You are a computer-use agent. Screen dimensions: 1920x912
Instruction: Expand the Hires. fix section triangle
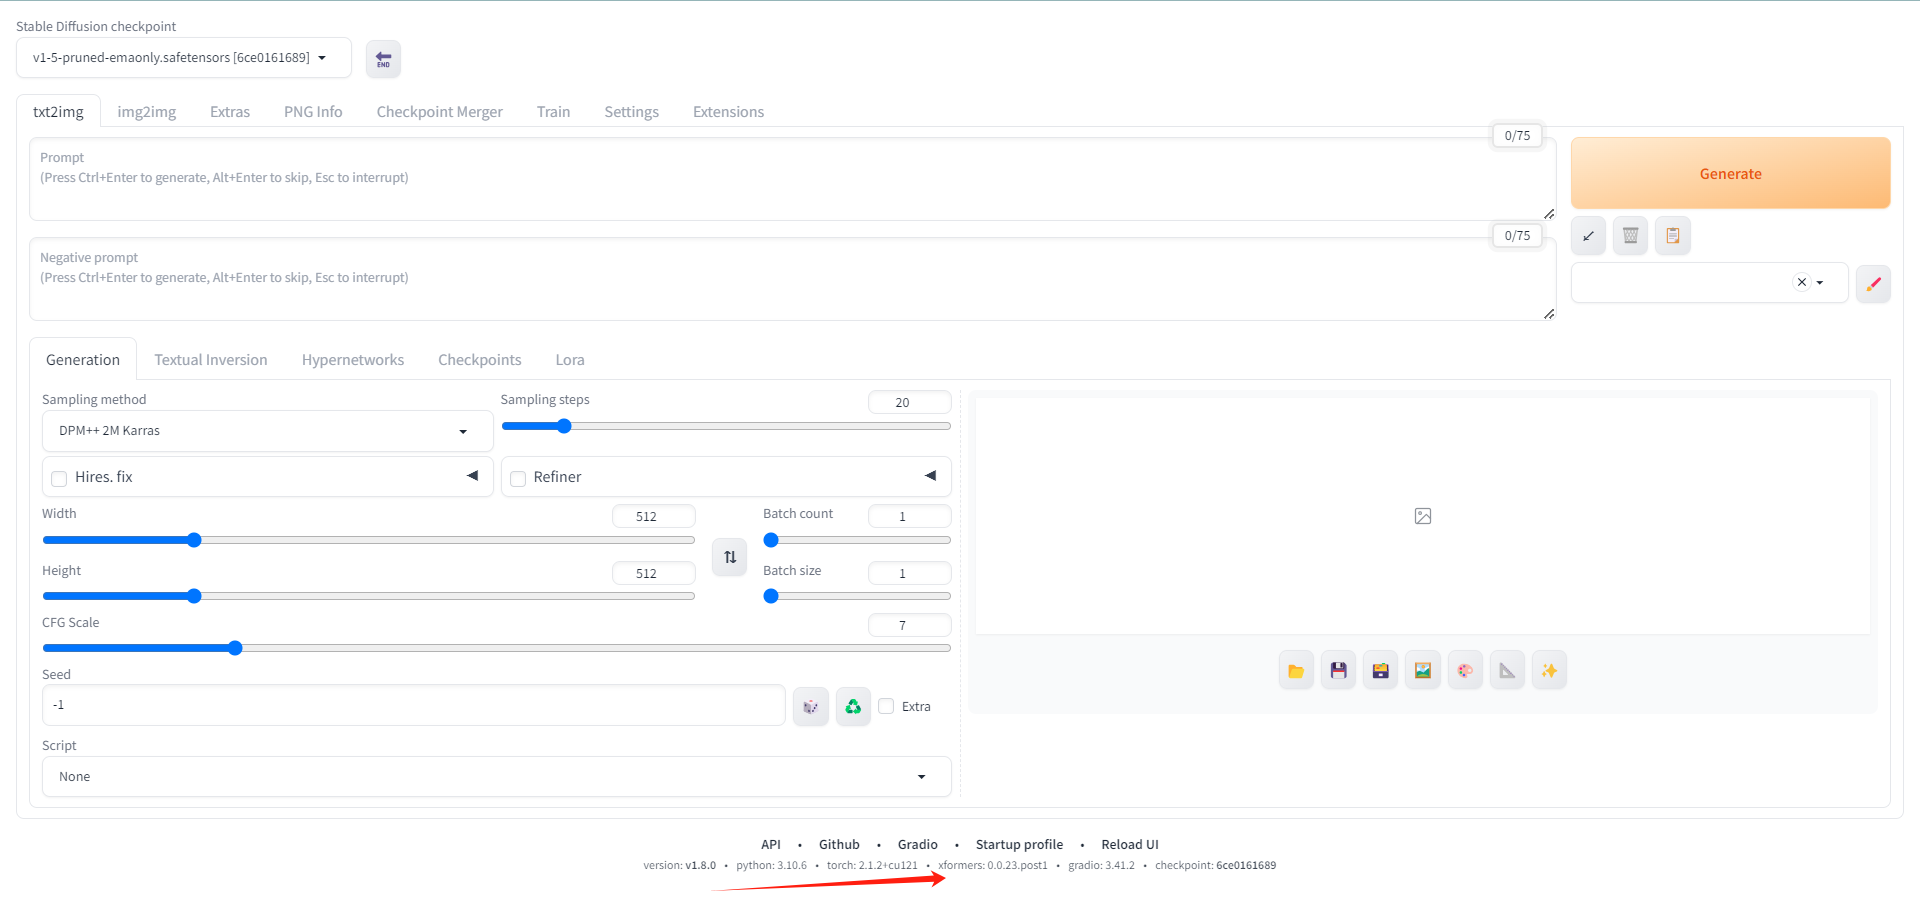472,476
